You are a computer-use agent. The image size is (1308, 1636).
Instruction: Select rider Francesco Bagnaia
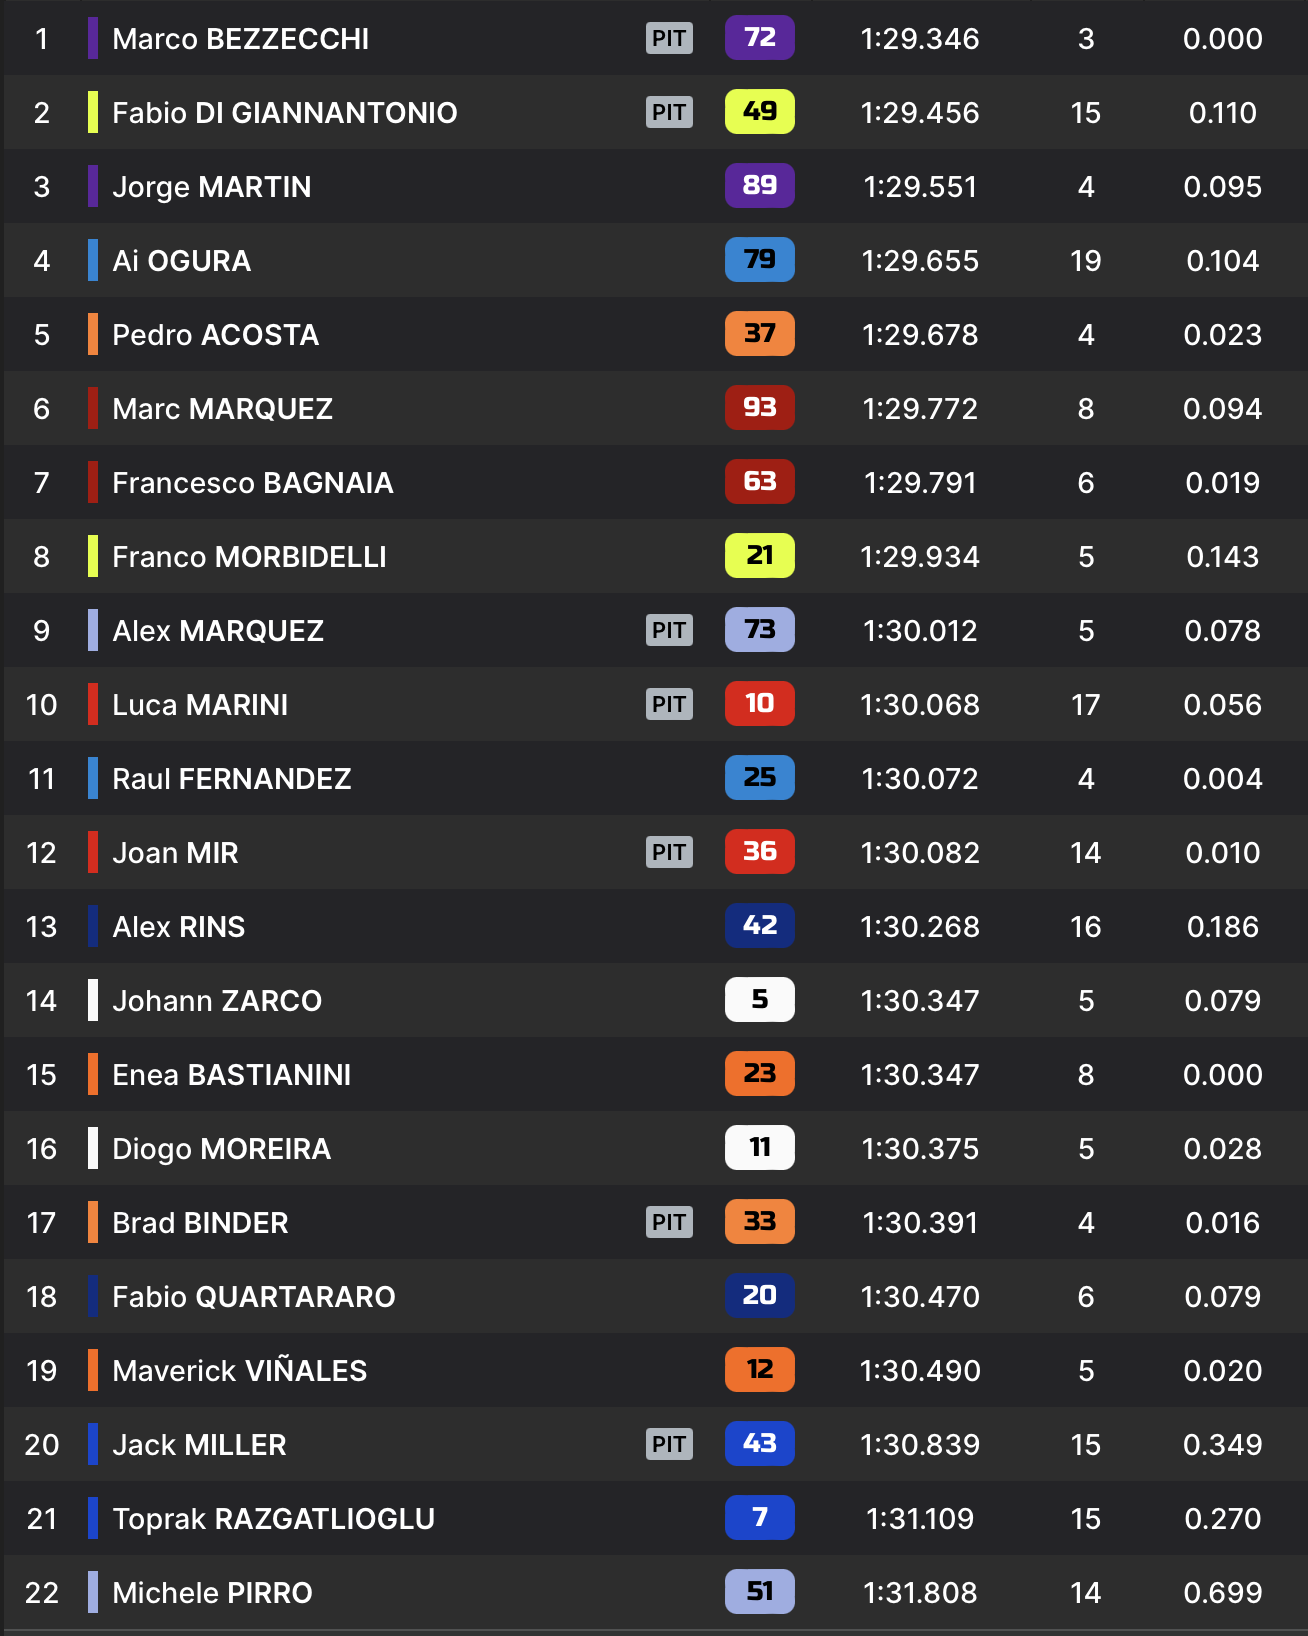coord(252,483)
